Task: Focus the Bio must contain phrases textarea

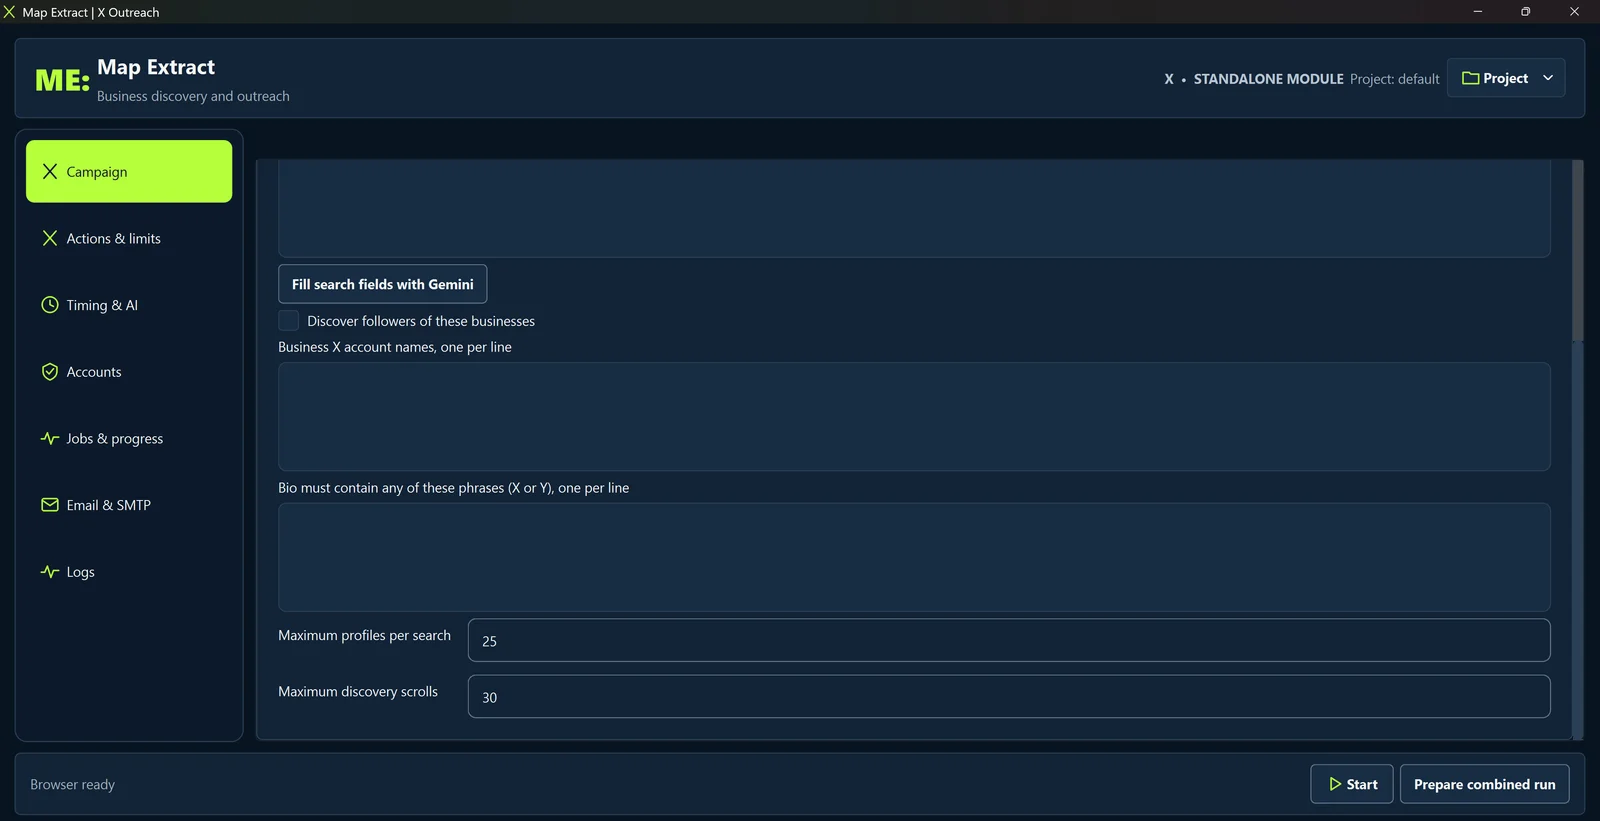Action: [x=914, y=557]
